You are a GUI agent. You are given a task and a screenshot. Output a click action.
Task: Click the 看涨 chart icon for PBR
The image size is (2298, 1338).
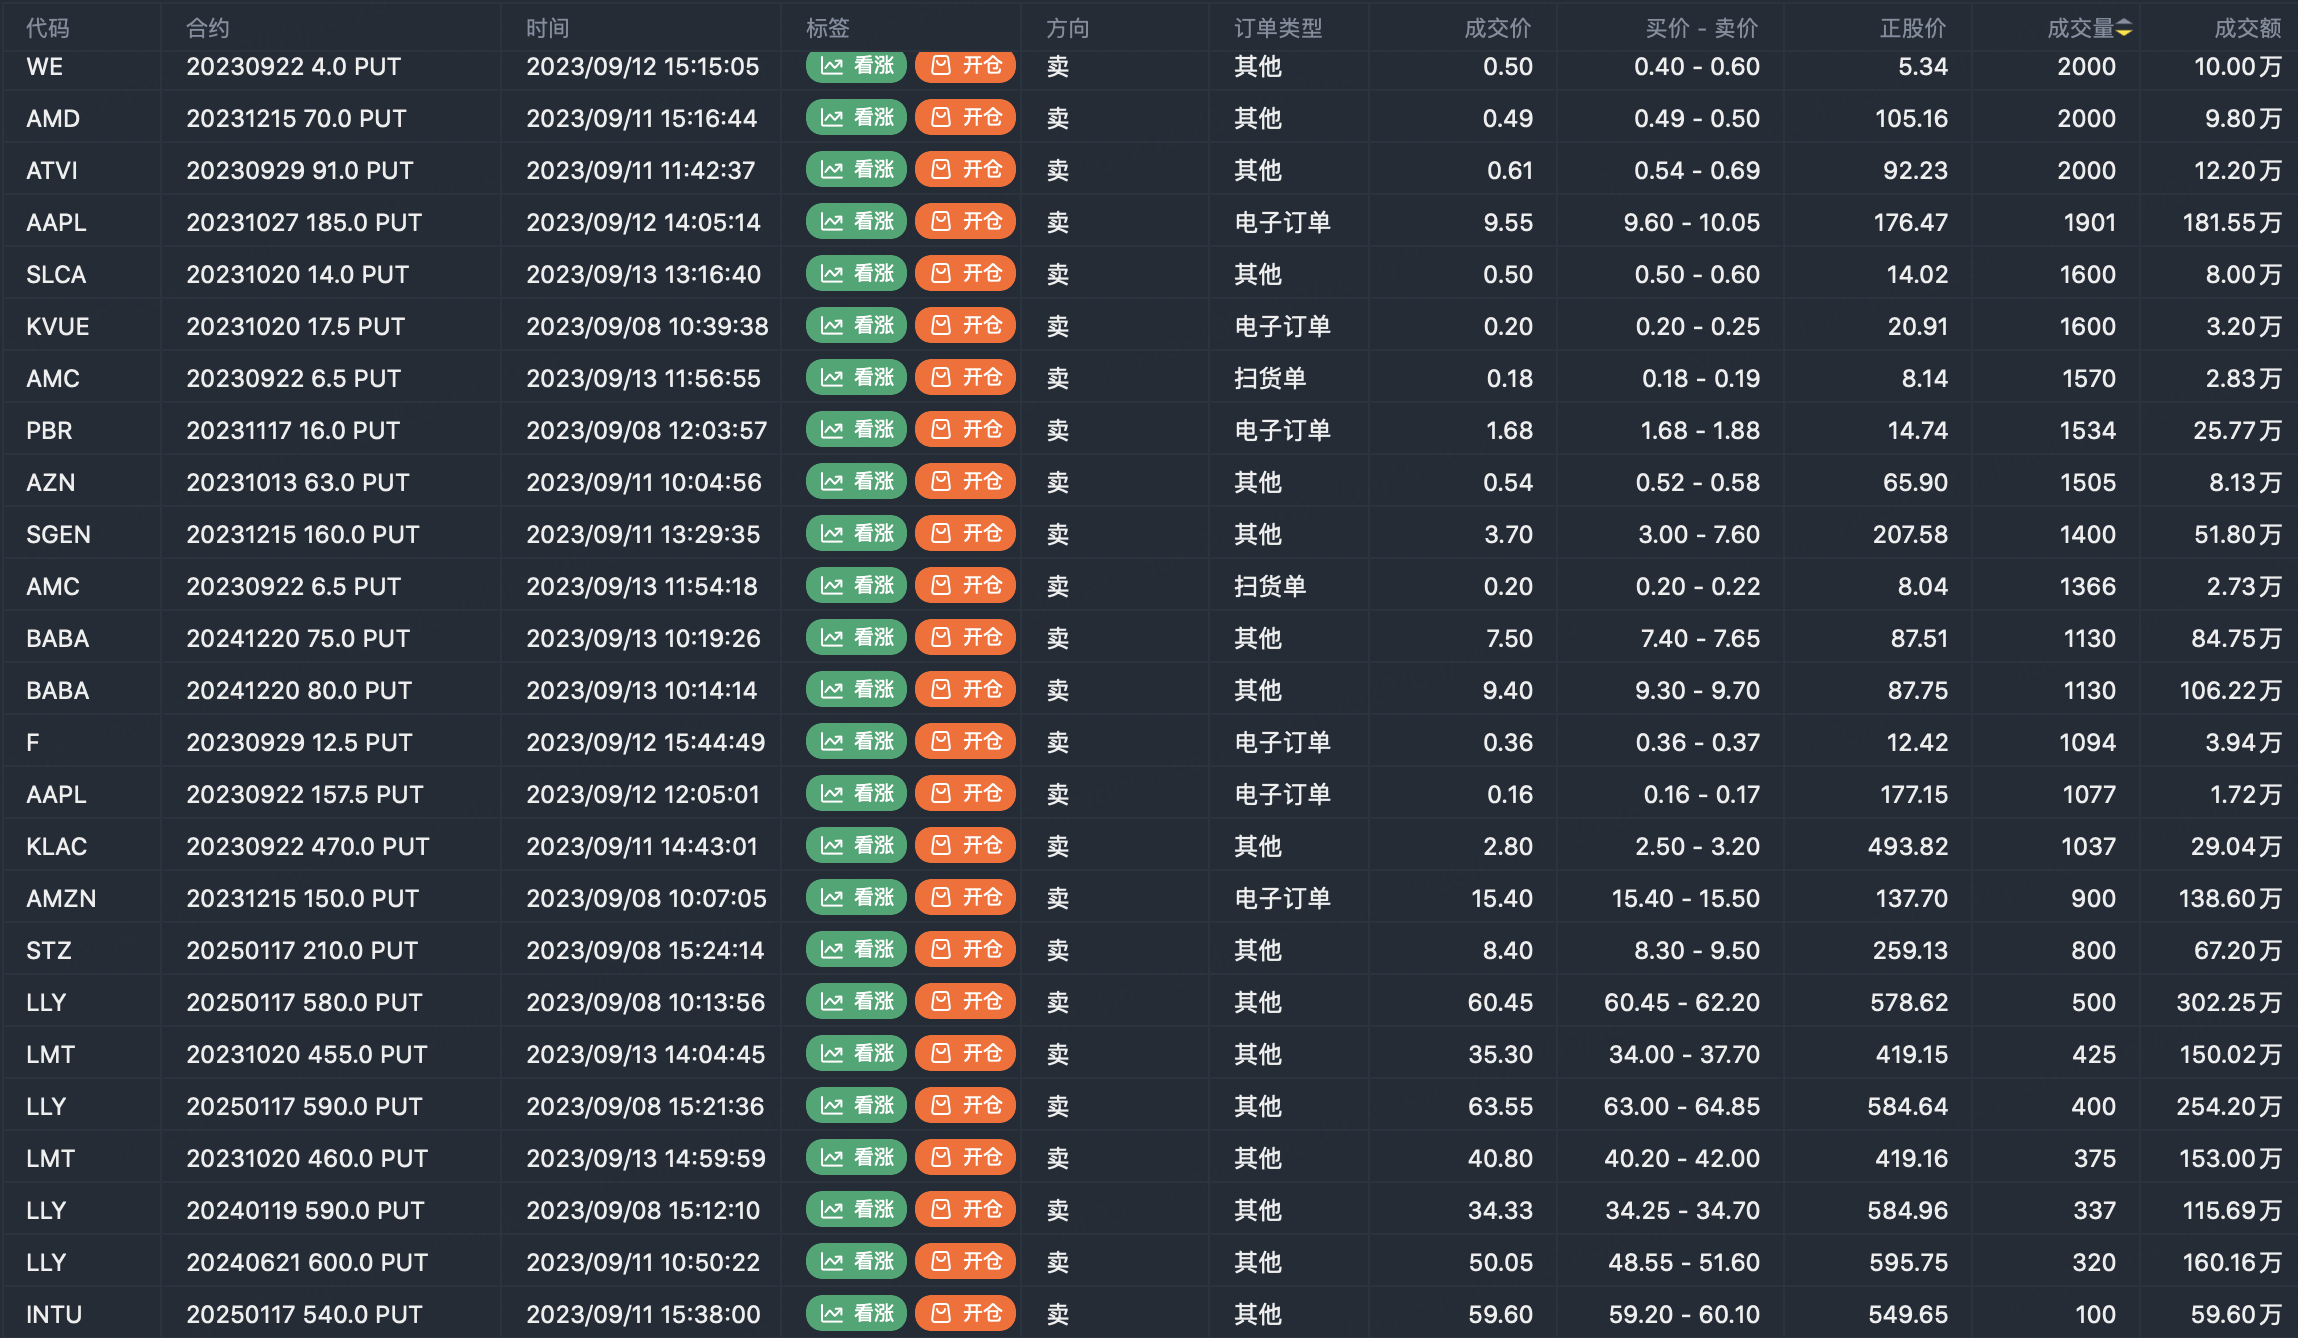[x=832, y=430]
